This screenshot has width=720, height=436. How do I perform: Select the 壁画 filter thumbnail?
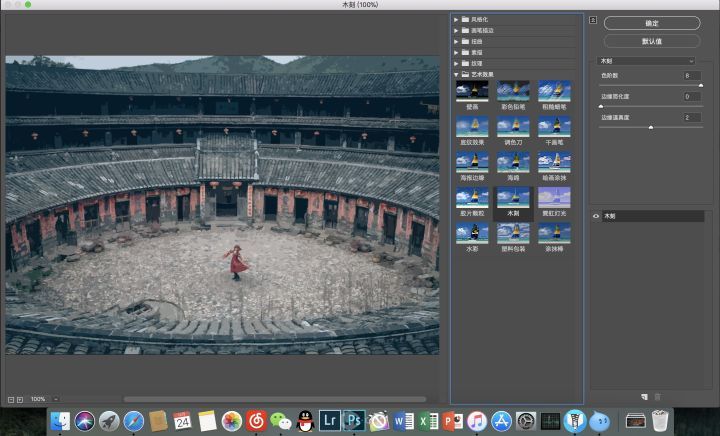tap(472, 91)
